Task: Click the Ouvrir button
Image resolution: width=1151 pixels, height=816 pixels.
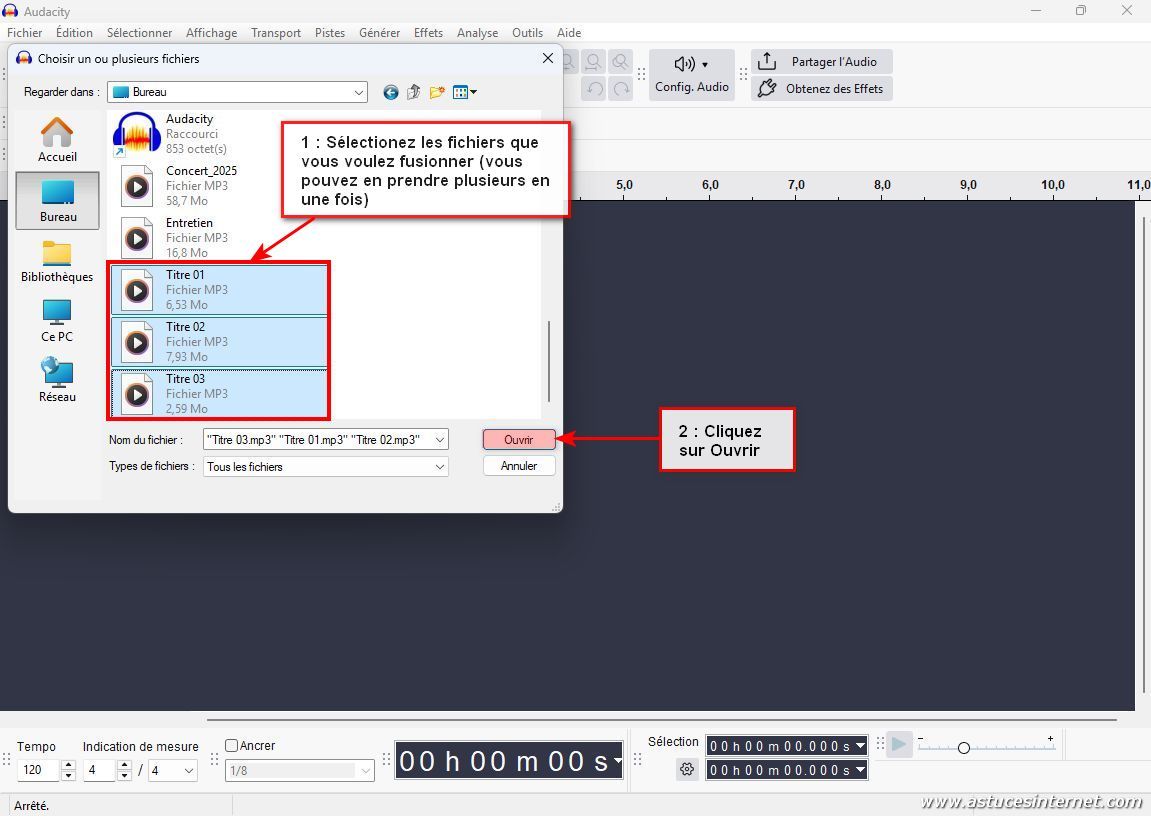Action: (x=518, y=440)
